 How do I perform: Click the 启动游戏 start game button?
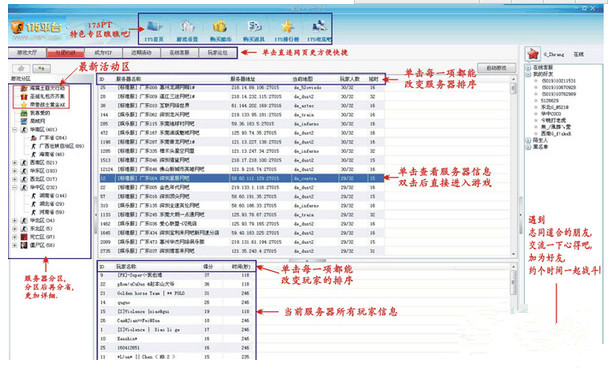pos(496,68)
